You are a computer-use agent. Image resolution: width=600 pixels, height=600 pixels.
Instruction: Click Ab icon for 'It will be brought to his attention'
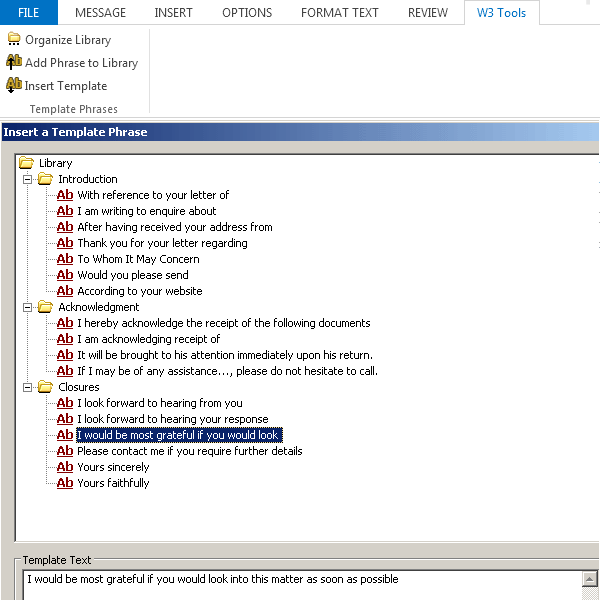[65, 355]
